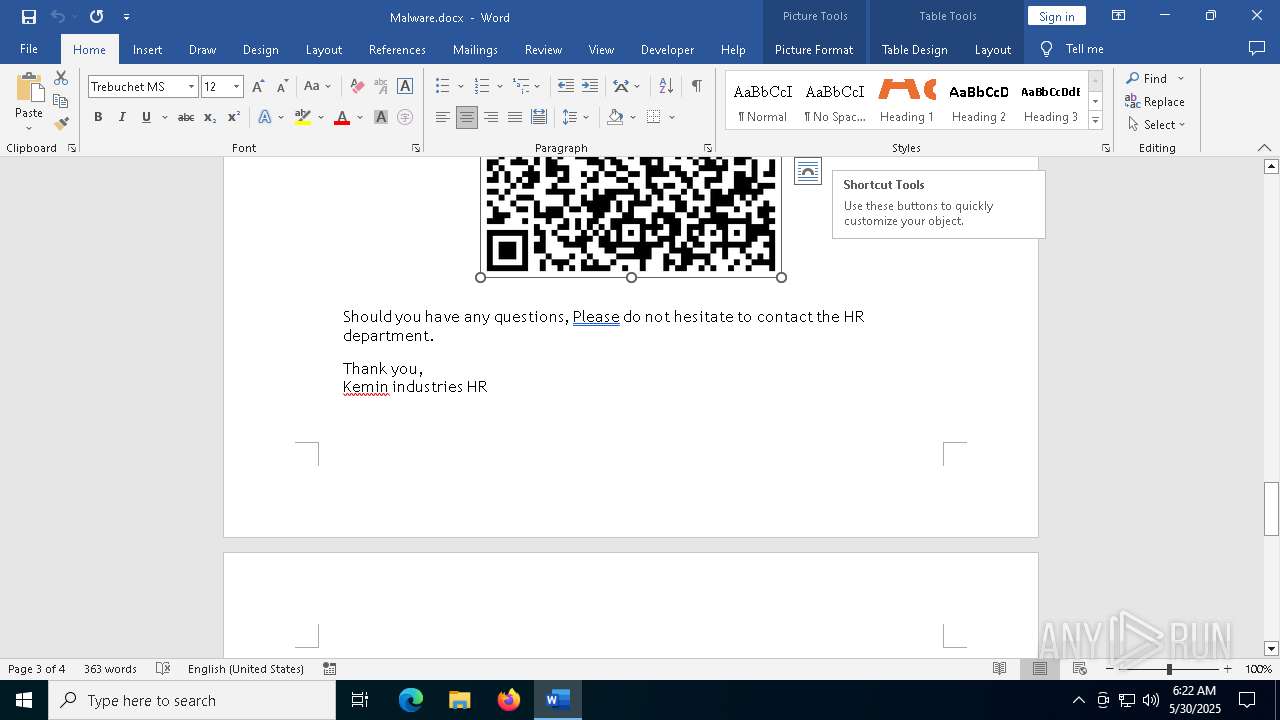Open the Table Design tab

[914, 49]
